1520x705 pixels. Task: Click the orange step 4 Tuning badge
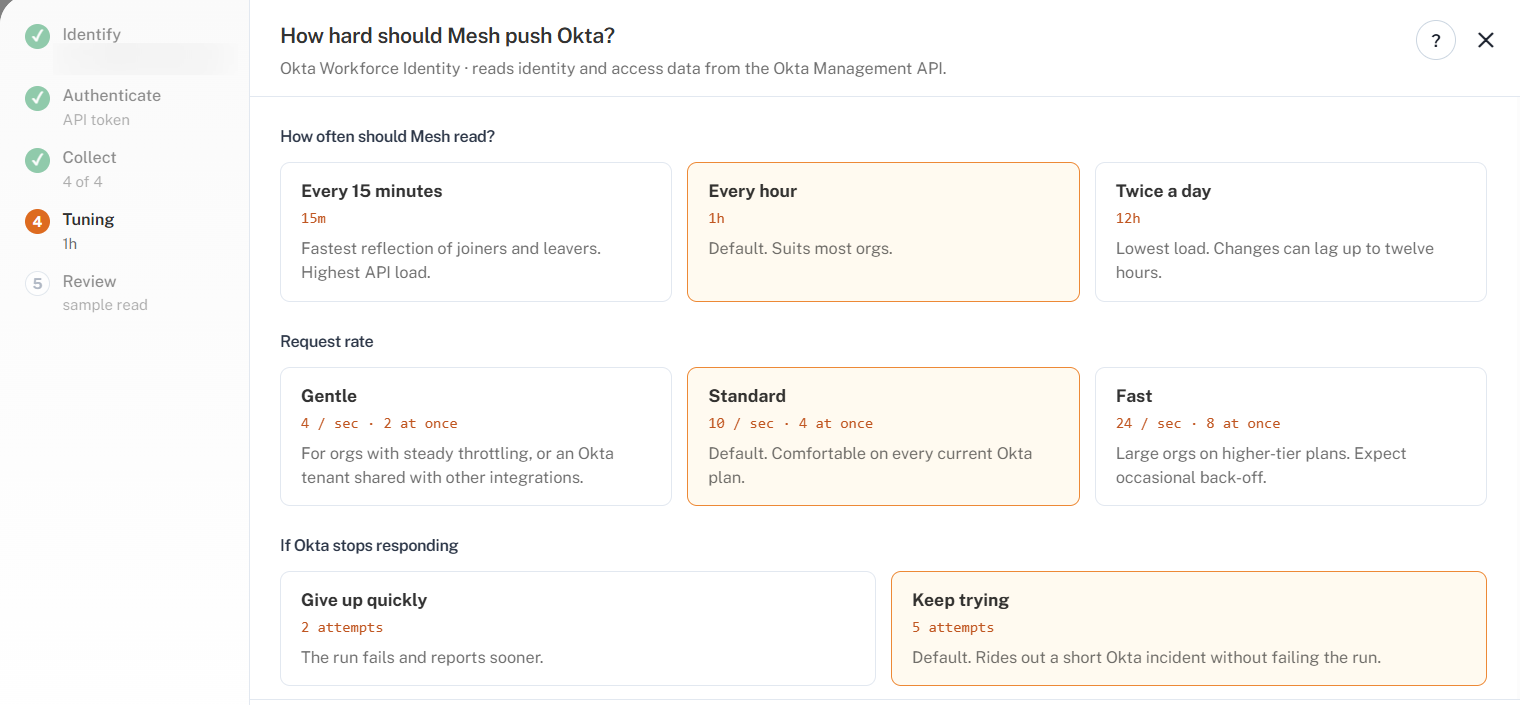37,222
